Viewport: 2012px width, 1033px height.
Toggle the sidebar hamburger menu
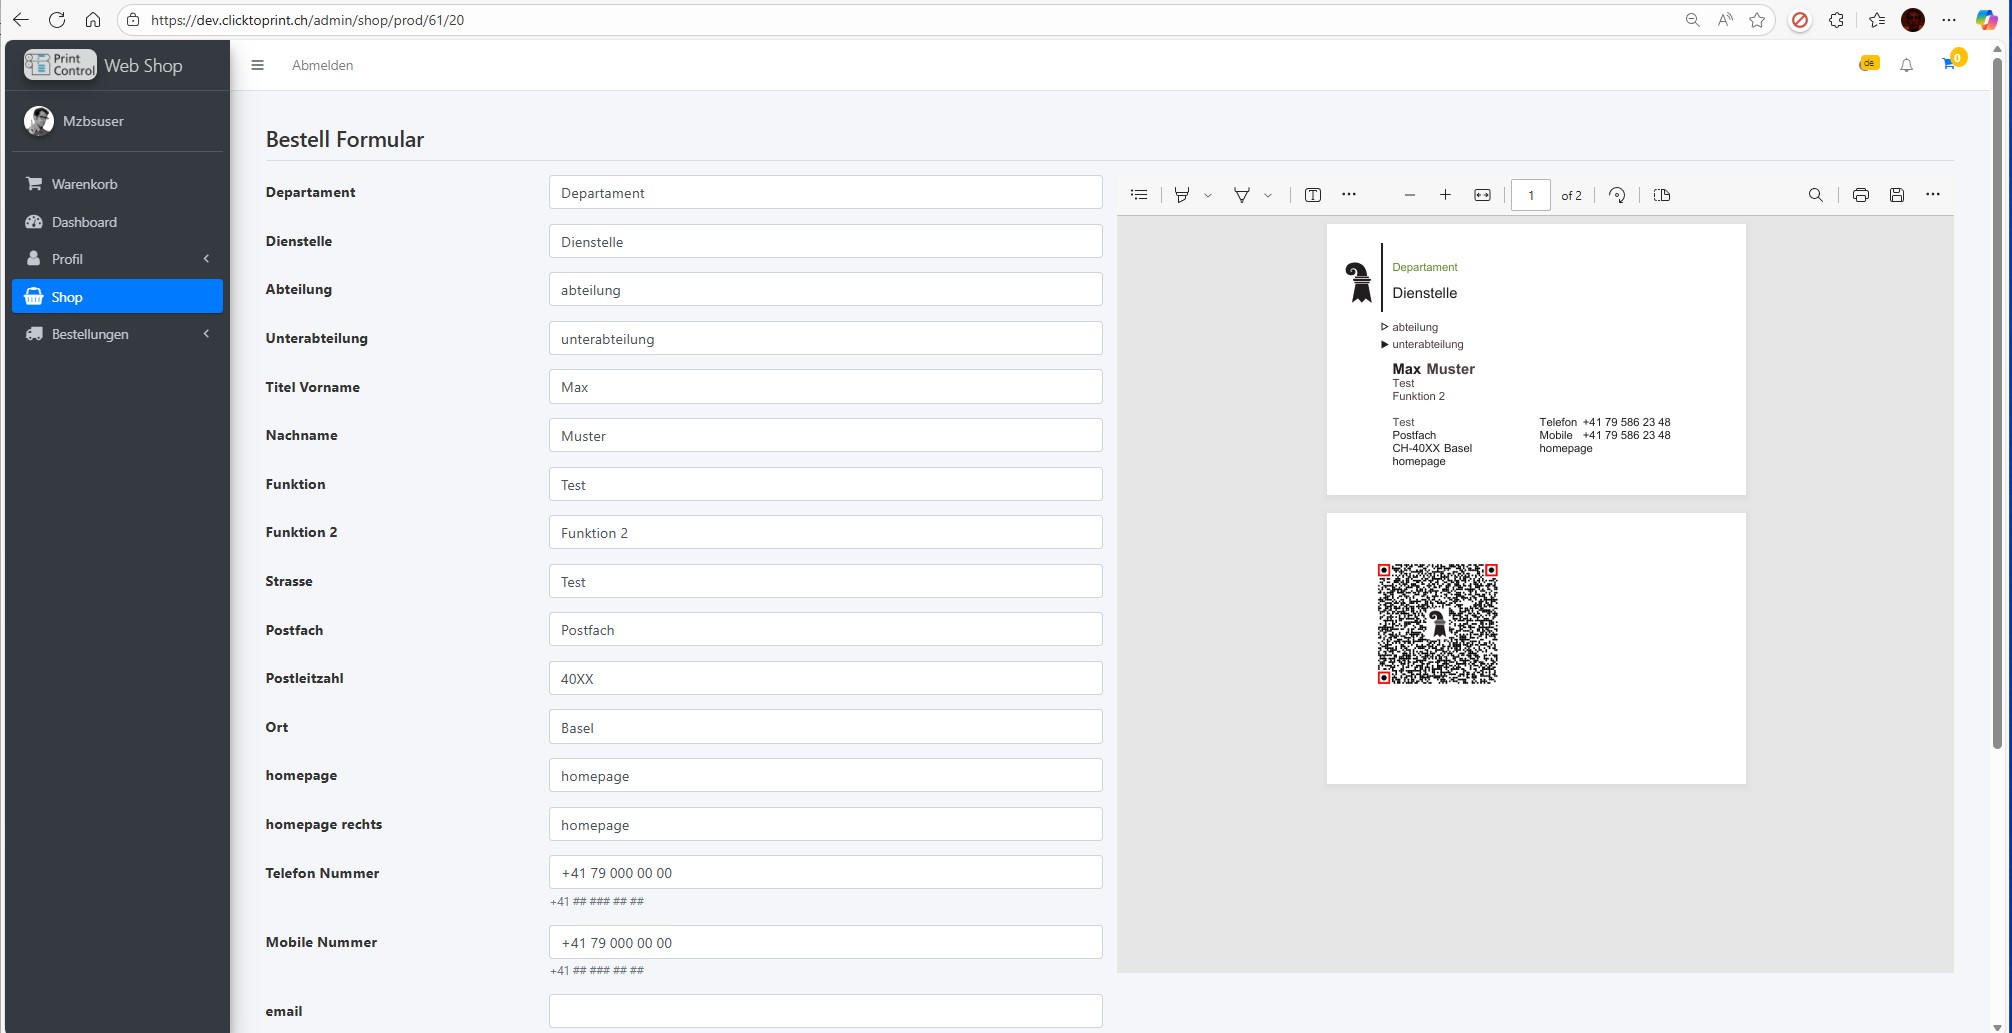[x=257, y=65]
